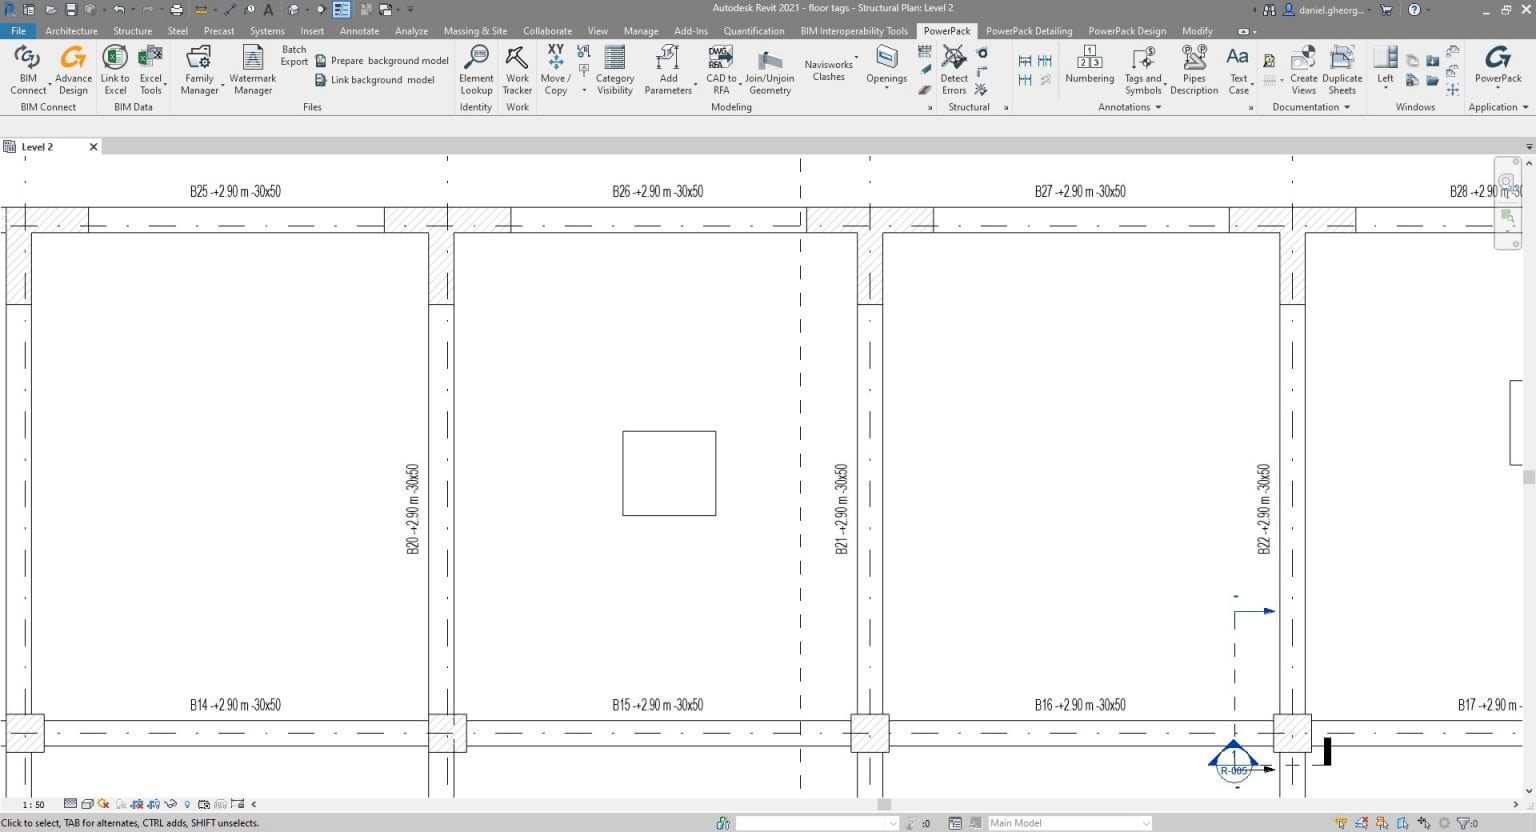
Task: Expand the Annotations panel dropdown
Action: click(x=1159, y=107)
